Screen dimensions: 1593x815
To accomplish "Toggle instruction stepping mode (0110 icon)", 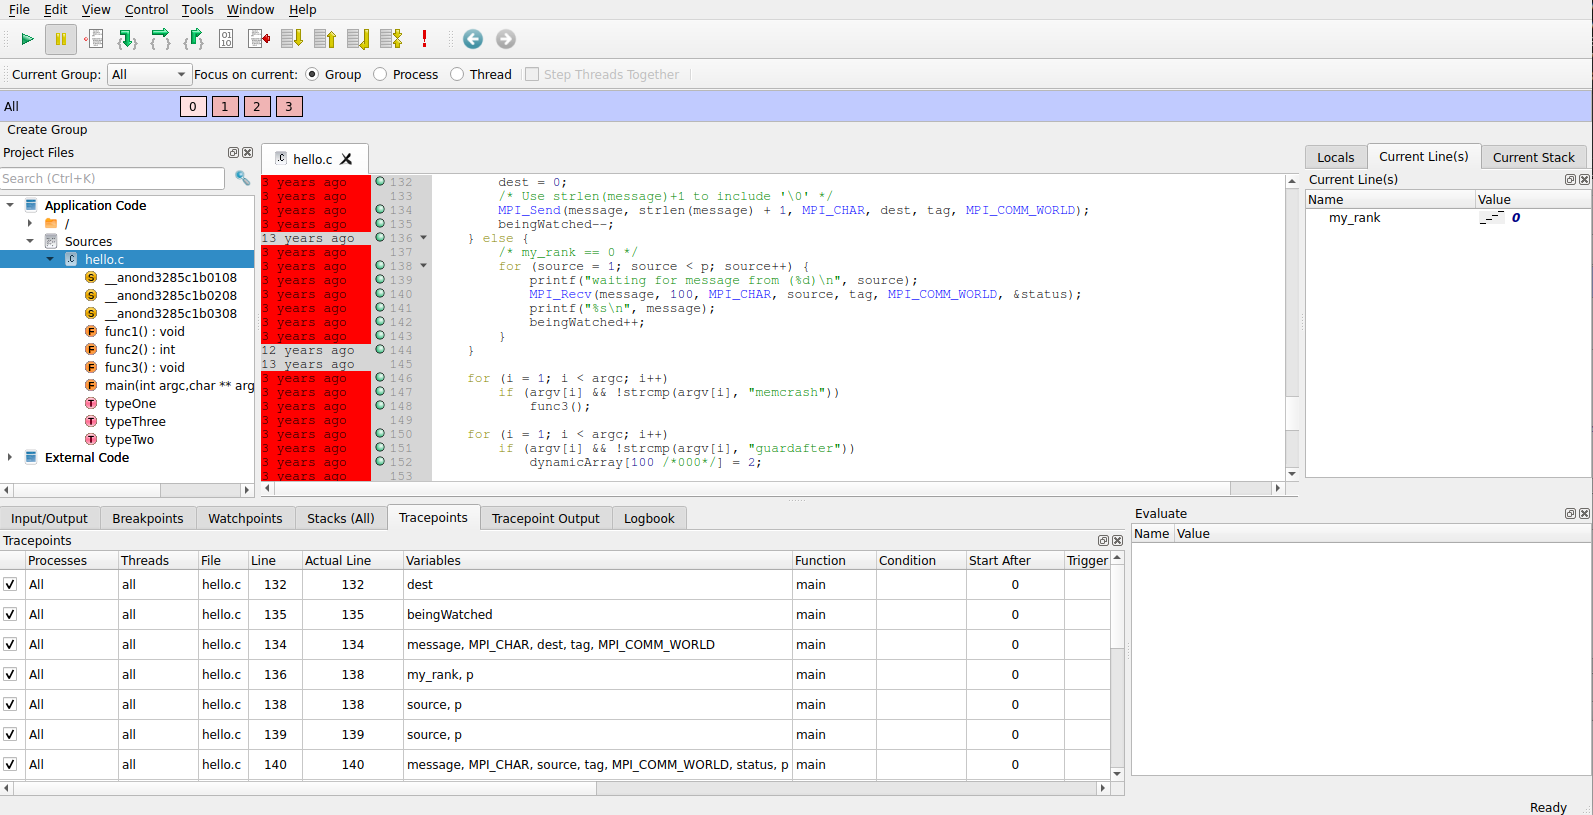I will (x=226, y=39).
